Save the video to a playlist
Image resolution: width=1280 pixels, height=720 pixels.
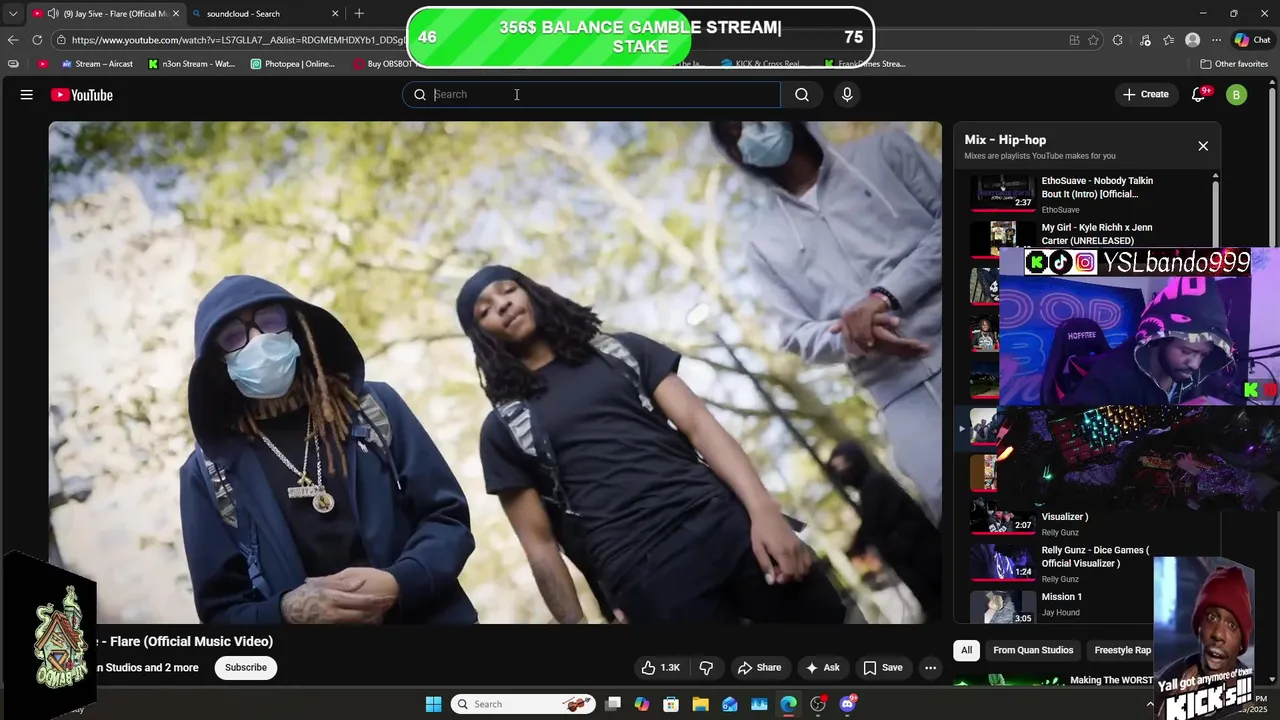point(883,668)
